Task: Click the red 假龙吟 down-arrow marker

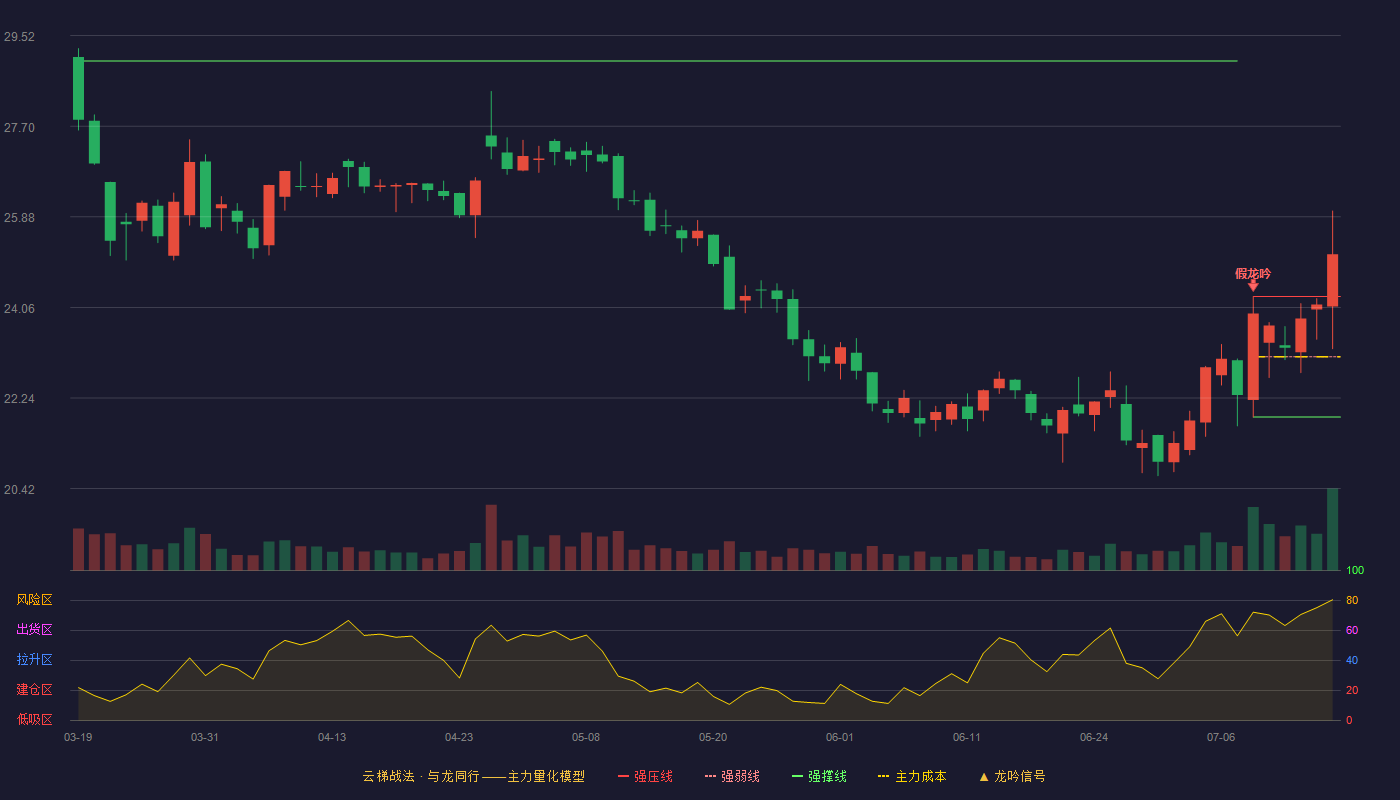Action: click(x=1253, y=286)
